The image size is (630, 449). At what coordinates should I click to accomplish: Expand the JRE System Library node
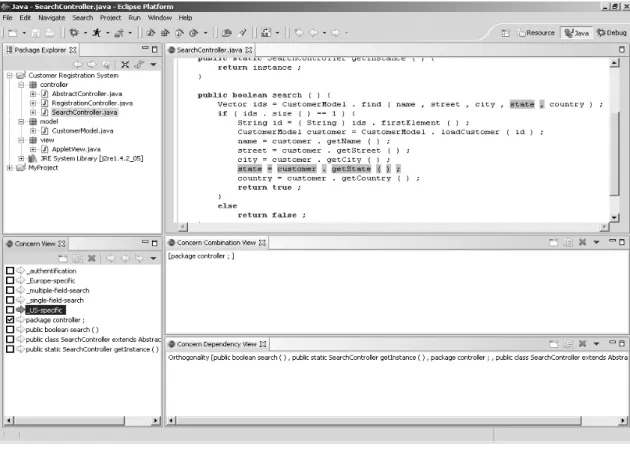click(21, 159)
